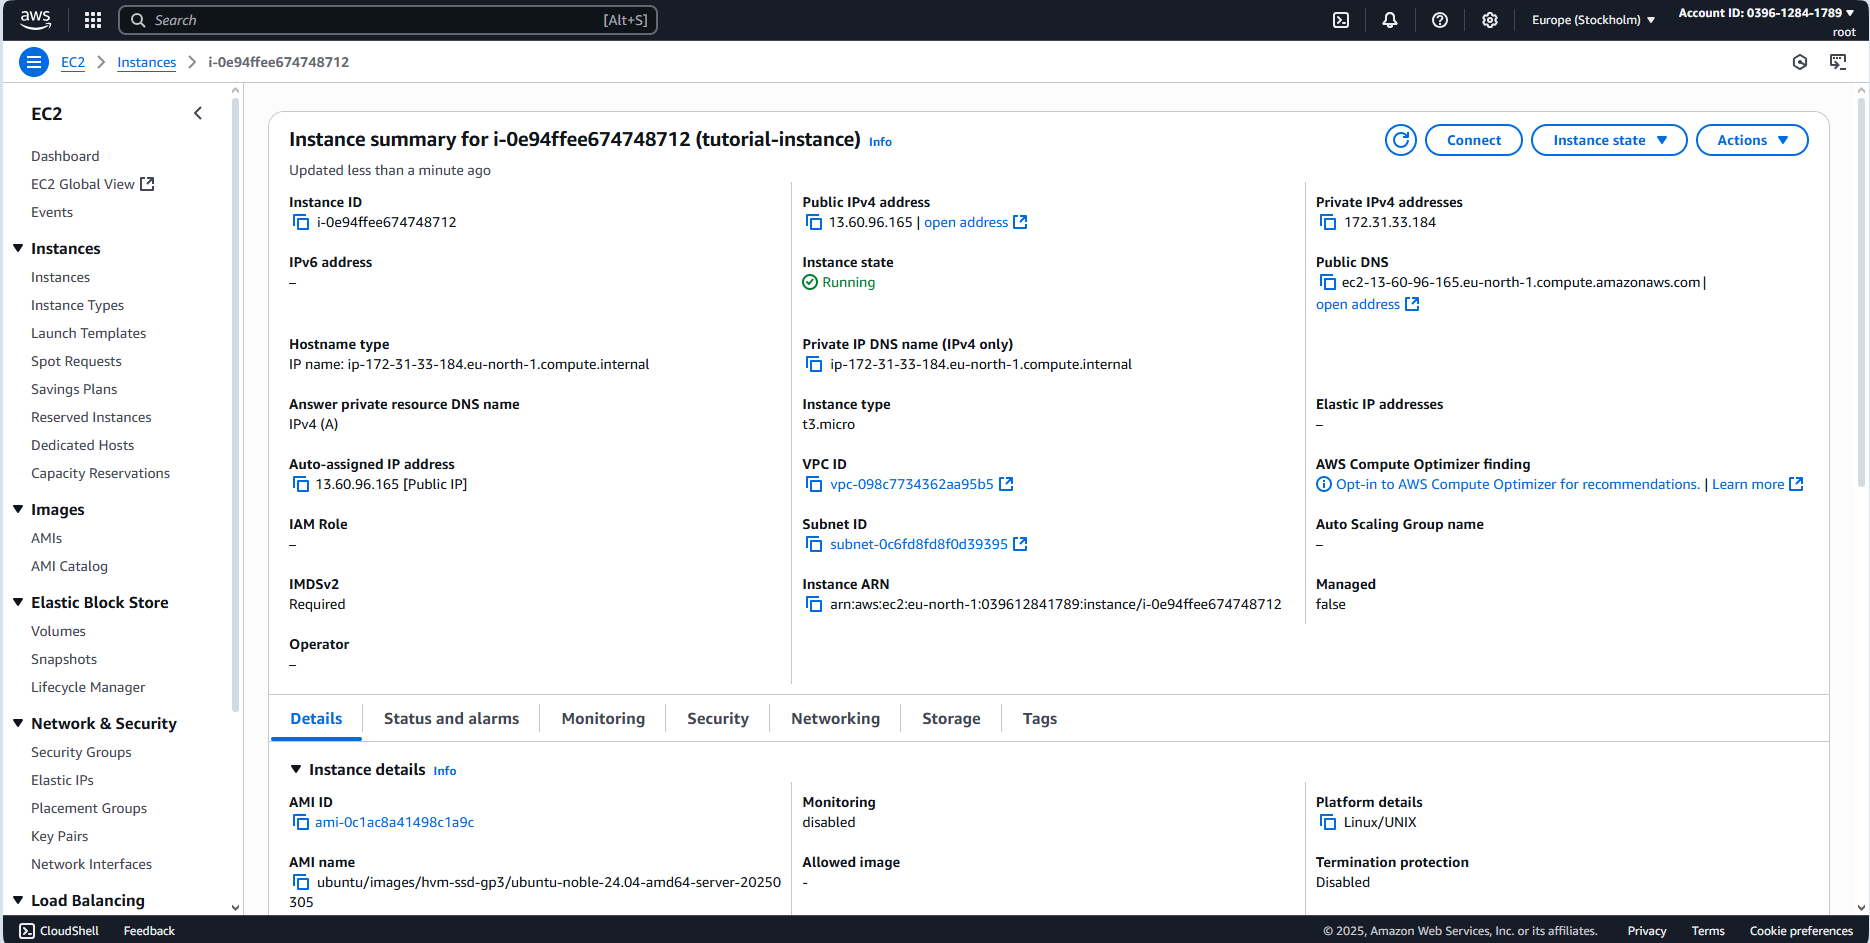Open the Actions dropdown menu
Screen dimensions: 1870x943
pos(1751,140)
